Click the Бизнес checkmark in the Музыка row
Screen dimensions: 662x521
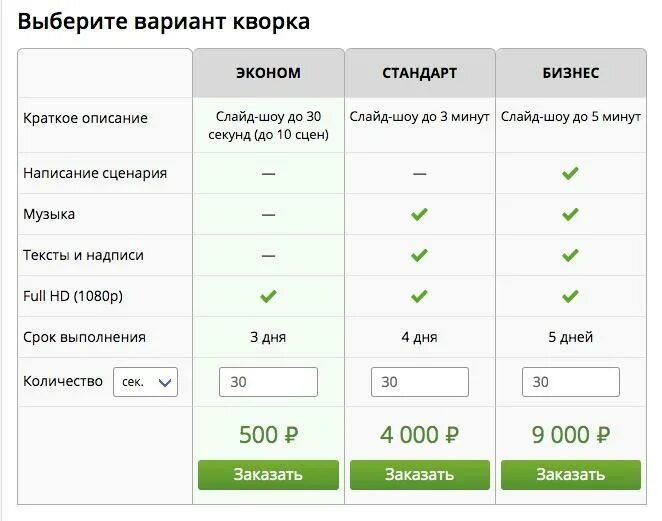570,214
